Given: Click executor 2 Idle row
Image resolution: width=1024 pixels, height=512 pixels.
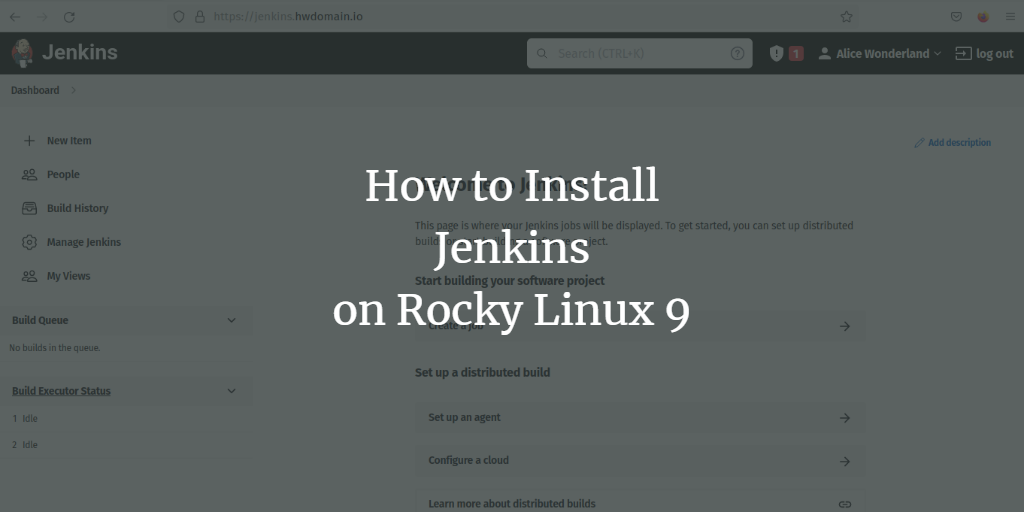Looking at the screenshot, I should (25, 445).
